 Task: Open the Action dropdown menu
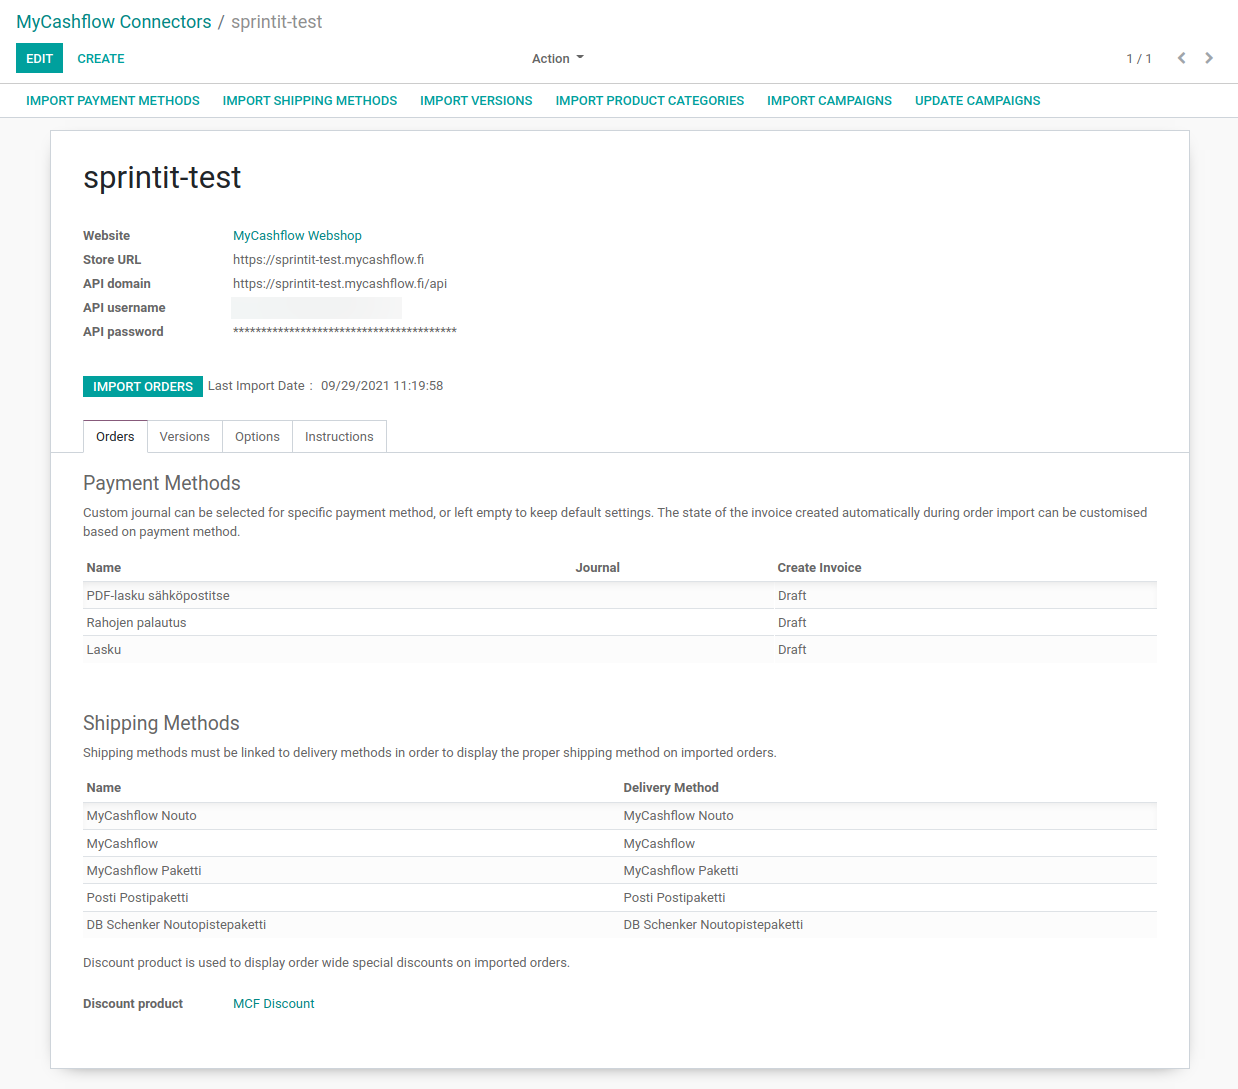[x=557, y=59]
